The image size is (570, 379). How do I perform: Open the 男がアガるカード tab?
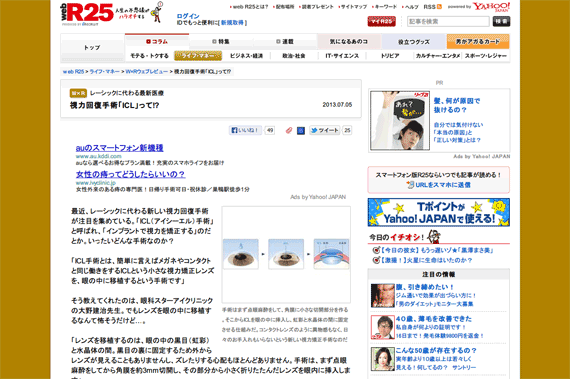pyautogui.click(x=478, y=41)
